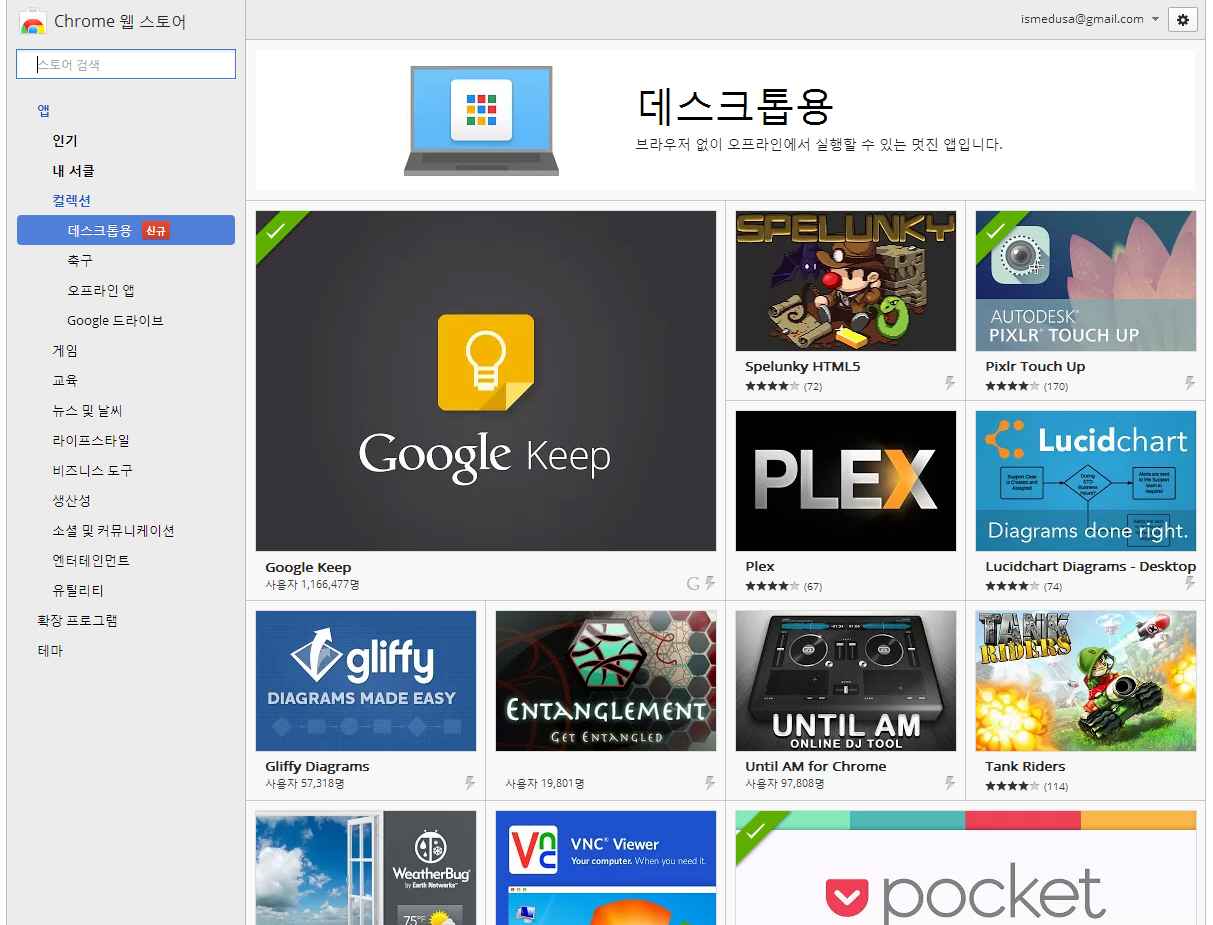The height and width of the screenshot is (925, 1213).
Task: Click the Google G icon under Google Keep
Action: click(x=693, y=583)
